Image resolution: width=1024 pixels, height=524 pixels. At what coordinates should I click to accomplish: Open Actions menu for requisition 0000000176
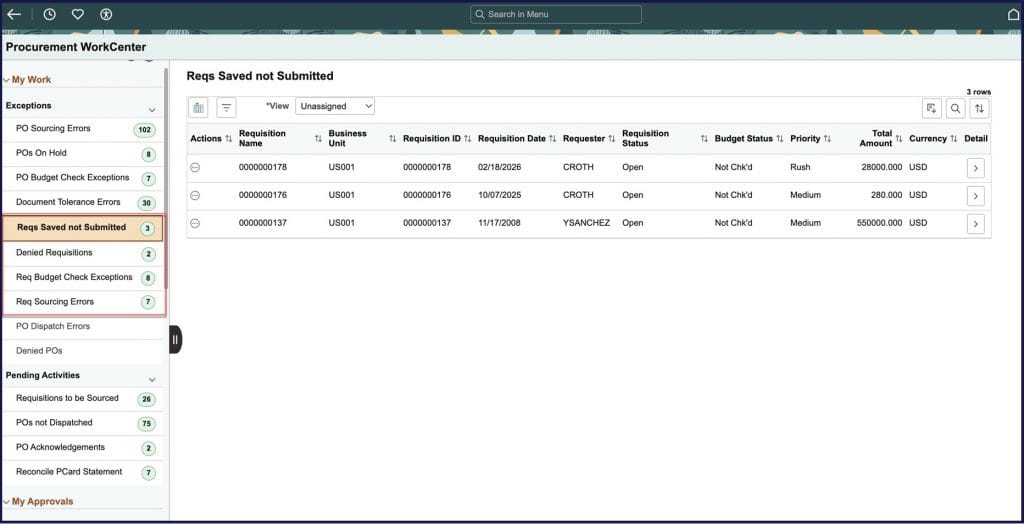coord(195,195)
